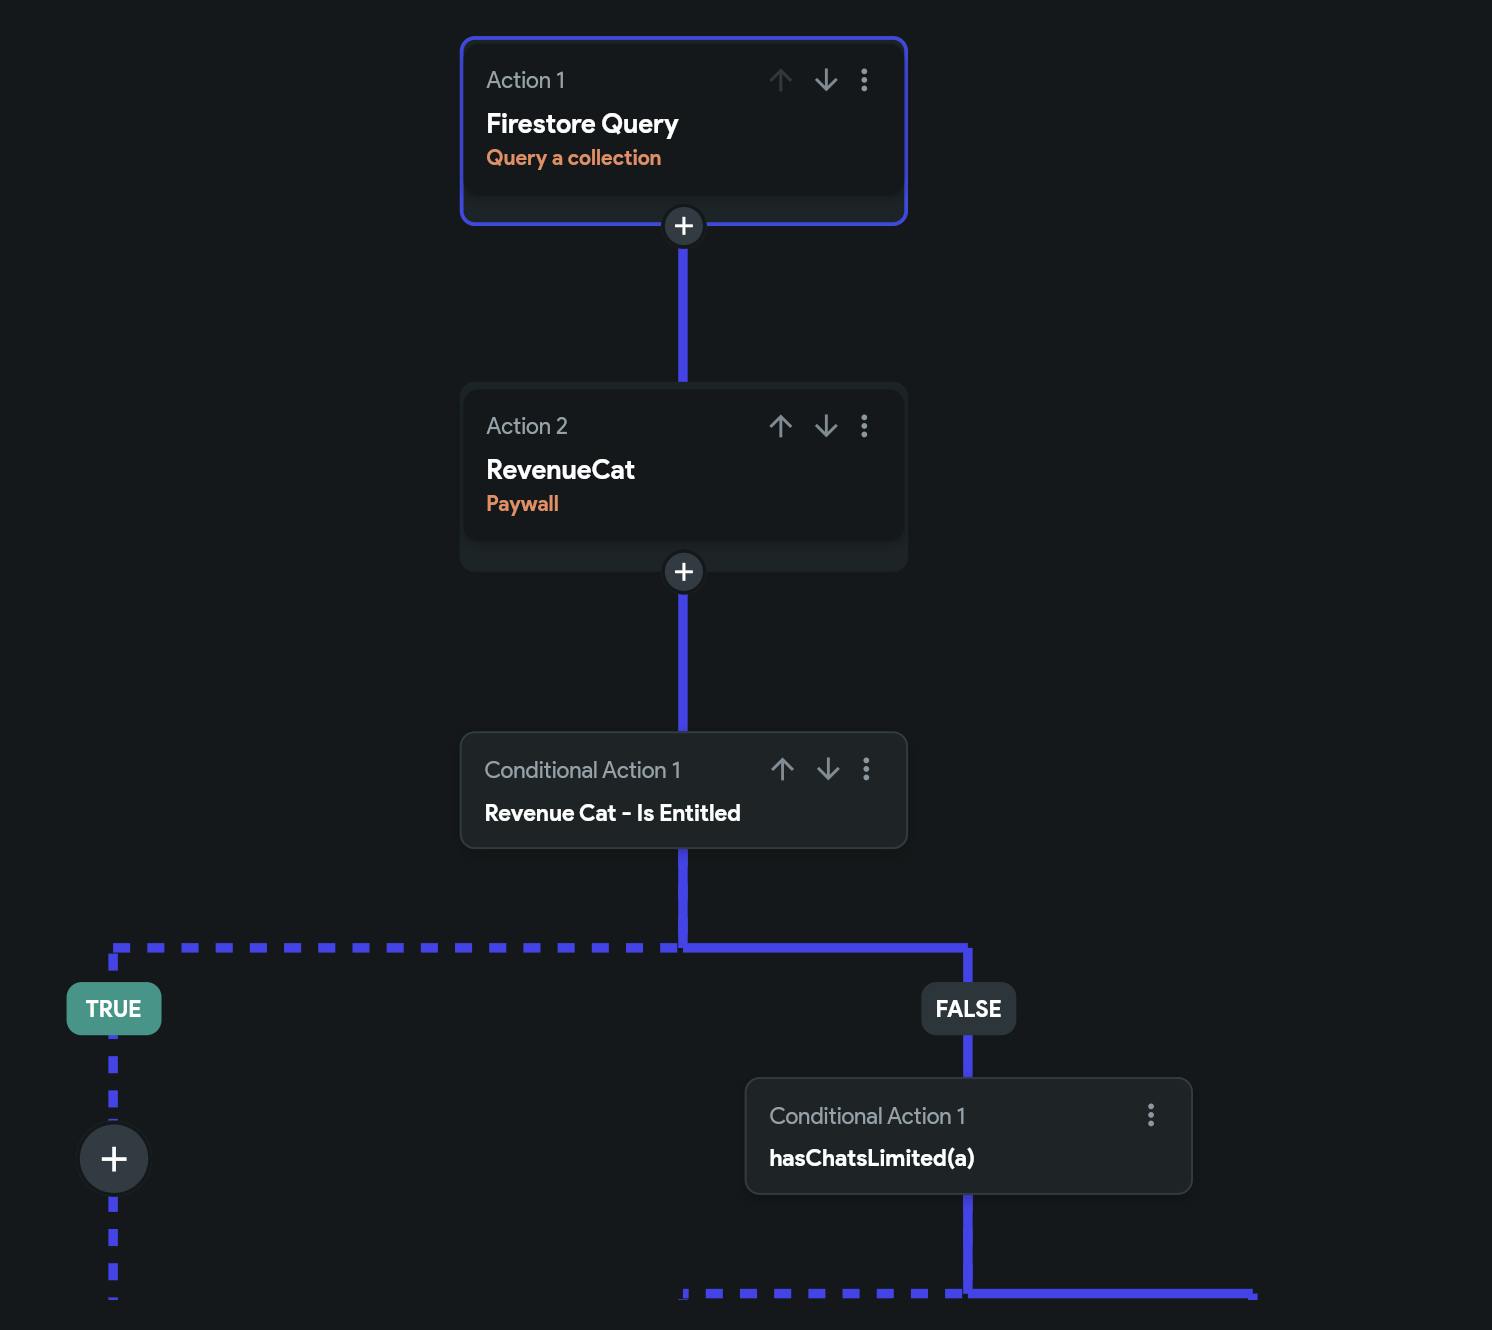Open Is Entitled conditional options menu
1492x1330 pixels.
click(x=866, y=769)
